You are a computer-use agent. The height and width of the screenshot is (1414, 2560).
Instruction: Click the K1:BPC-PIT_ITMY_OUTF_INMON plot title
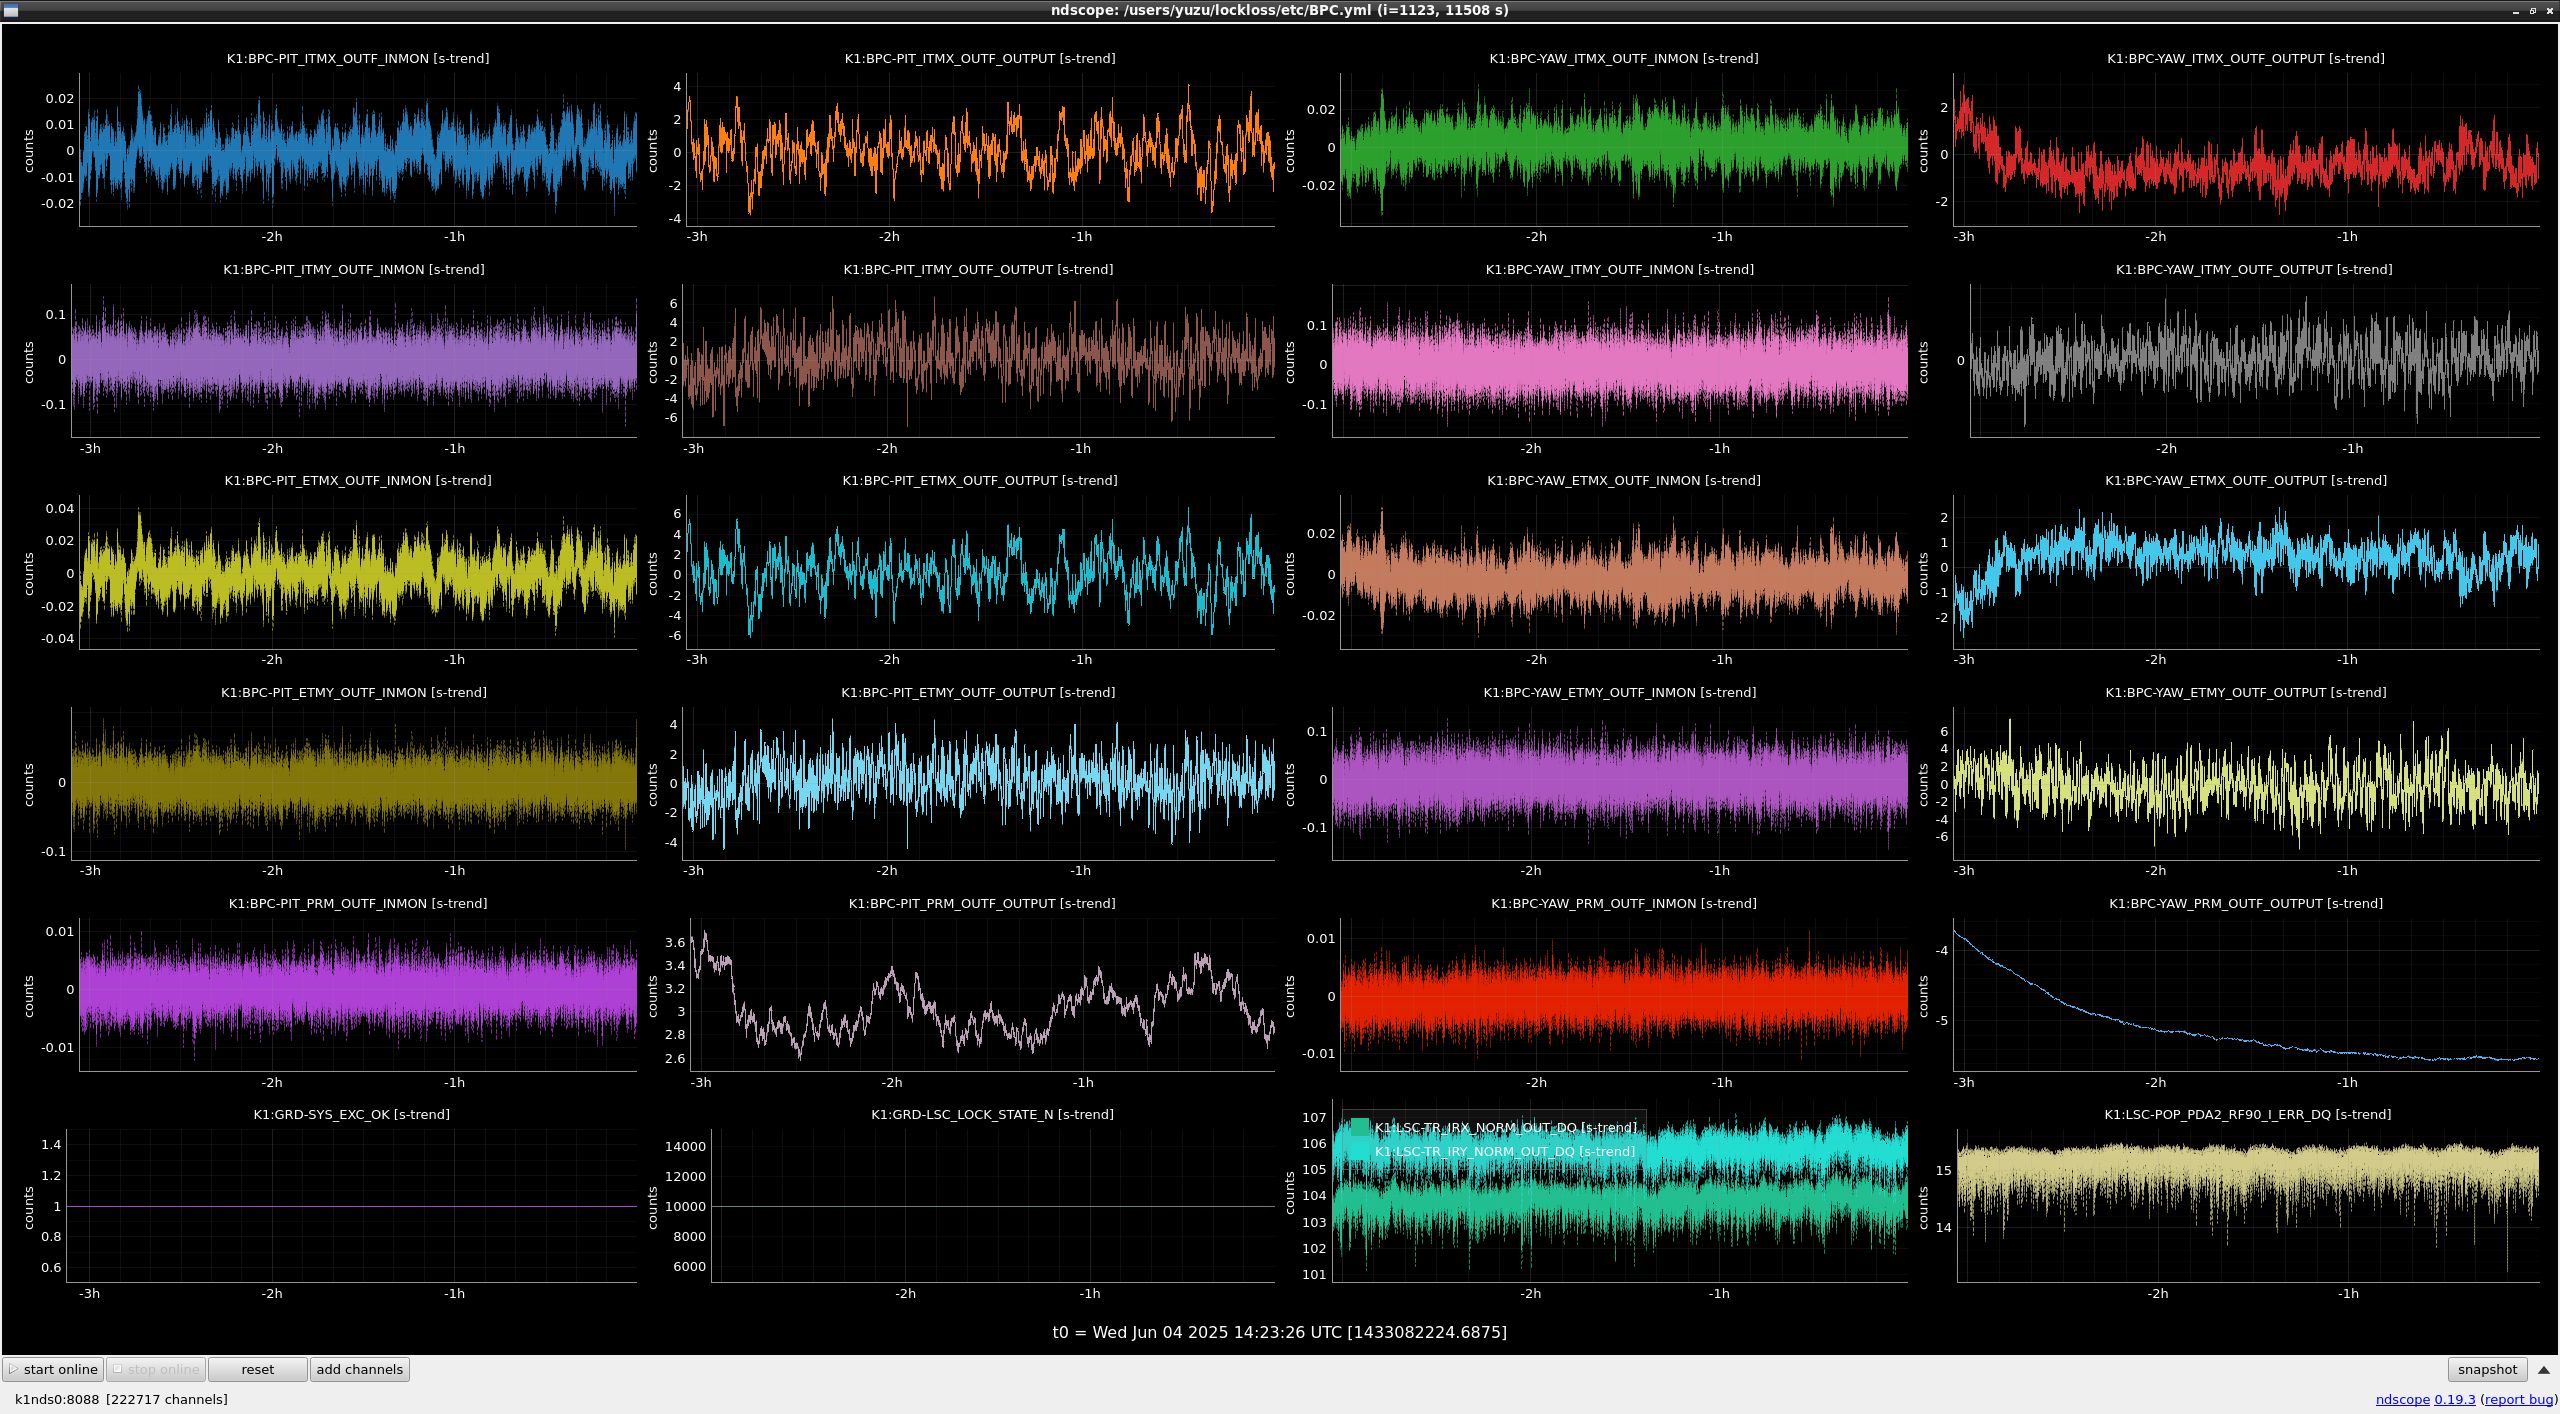point(354,269)
